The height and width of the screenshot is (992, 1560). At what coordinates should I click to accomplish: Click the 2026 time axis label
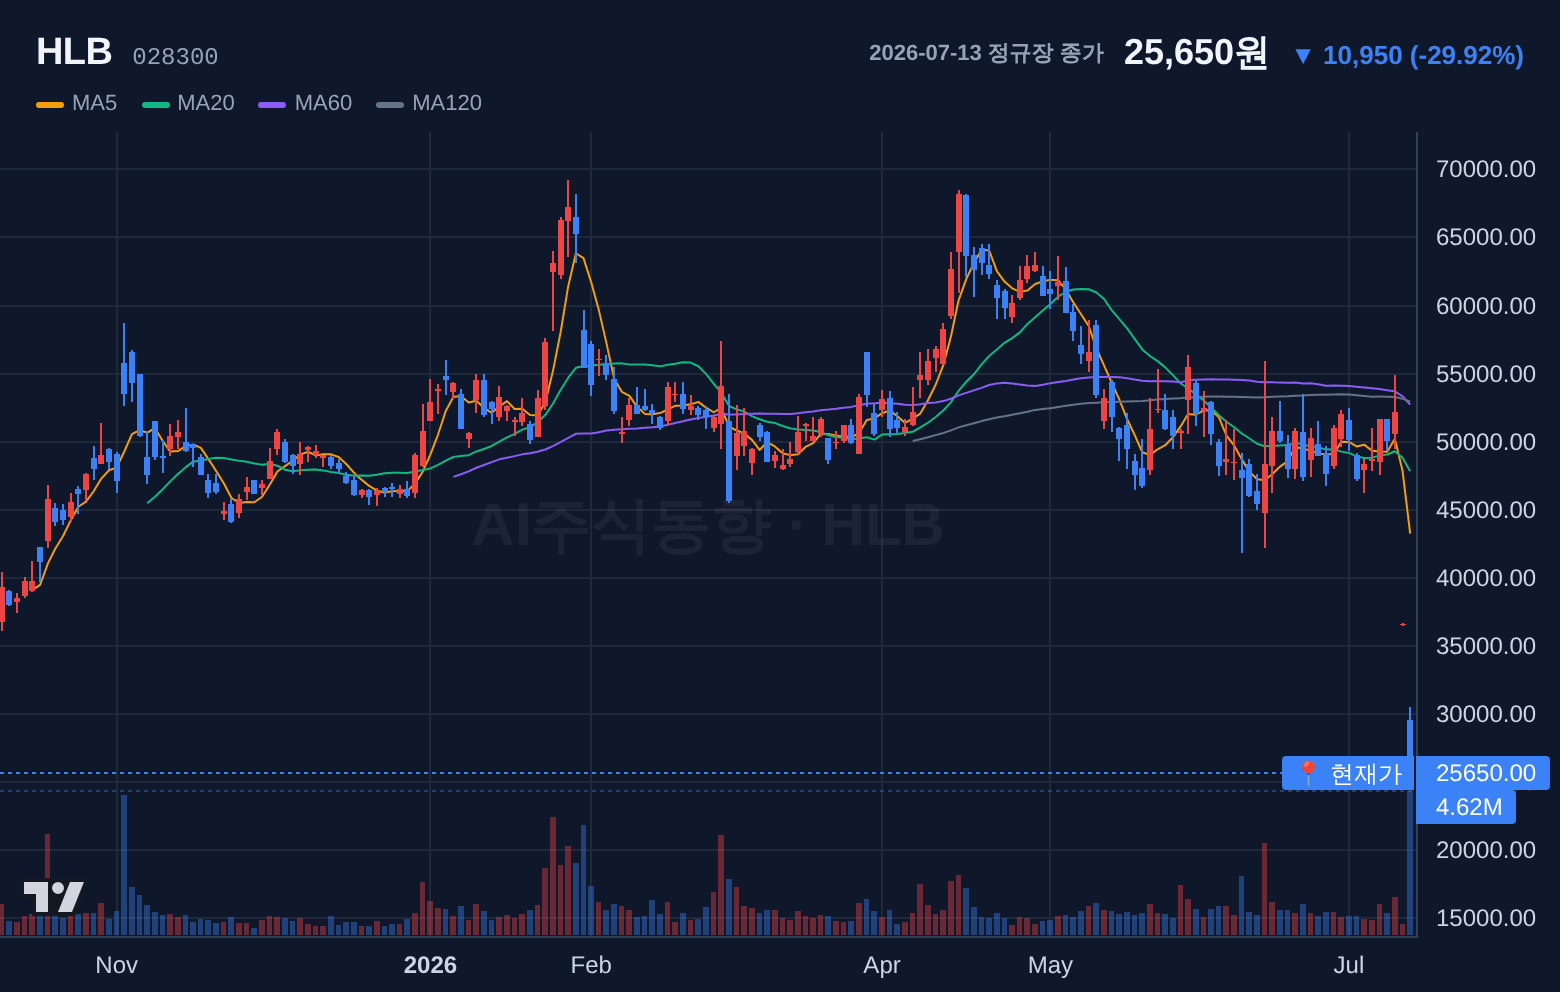(430, 965)
